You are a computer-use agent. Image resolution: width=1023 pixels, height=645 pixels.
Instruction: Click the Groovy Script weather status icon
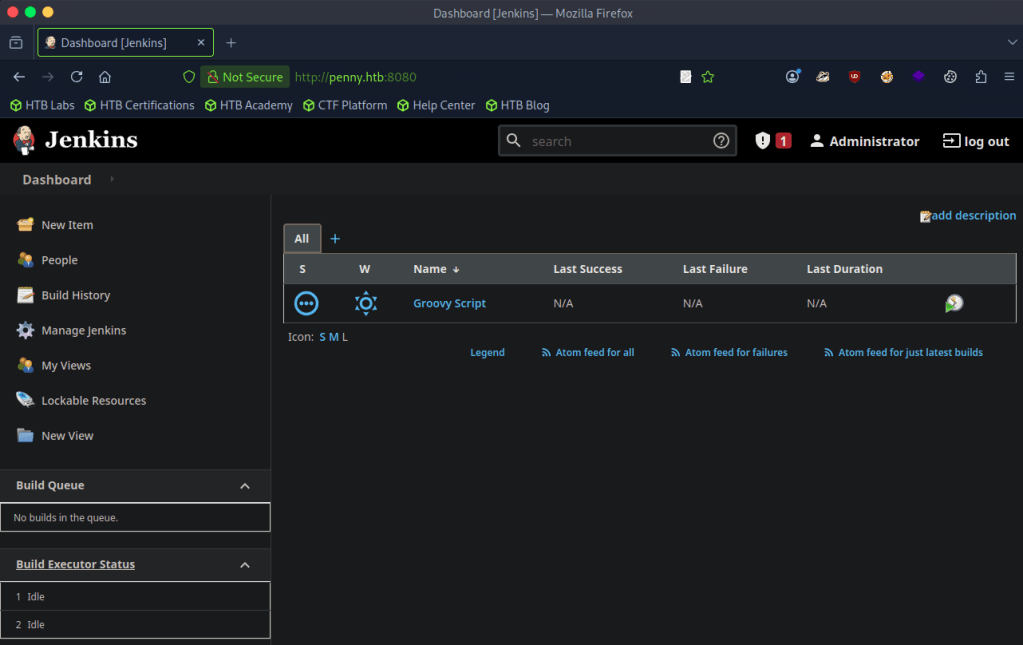point(366,303)
